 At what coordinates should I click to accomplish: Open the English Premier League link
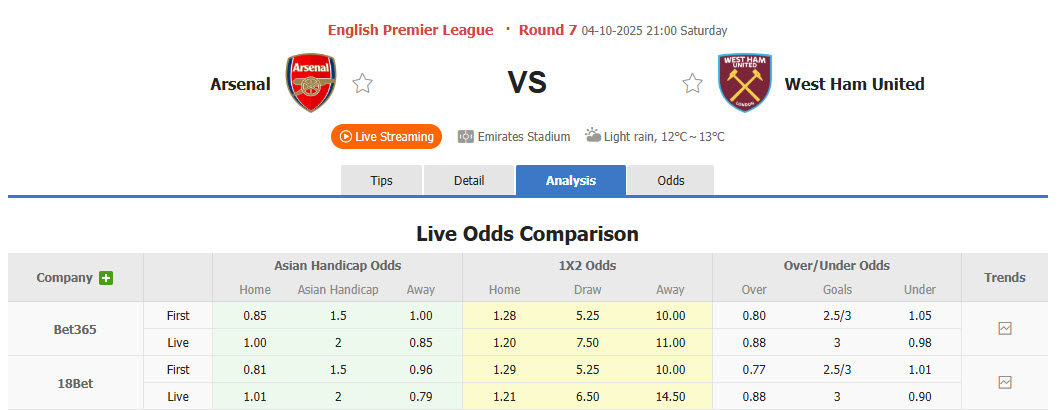pos(410,30)
